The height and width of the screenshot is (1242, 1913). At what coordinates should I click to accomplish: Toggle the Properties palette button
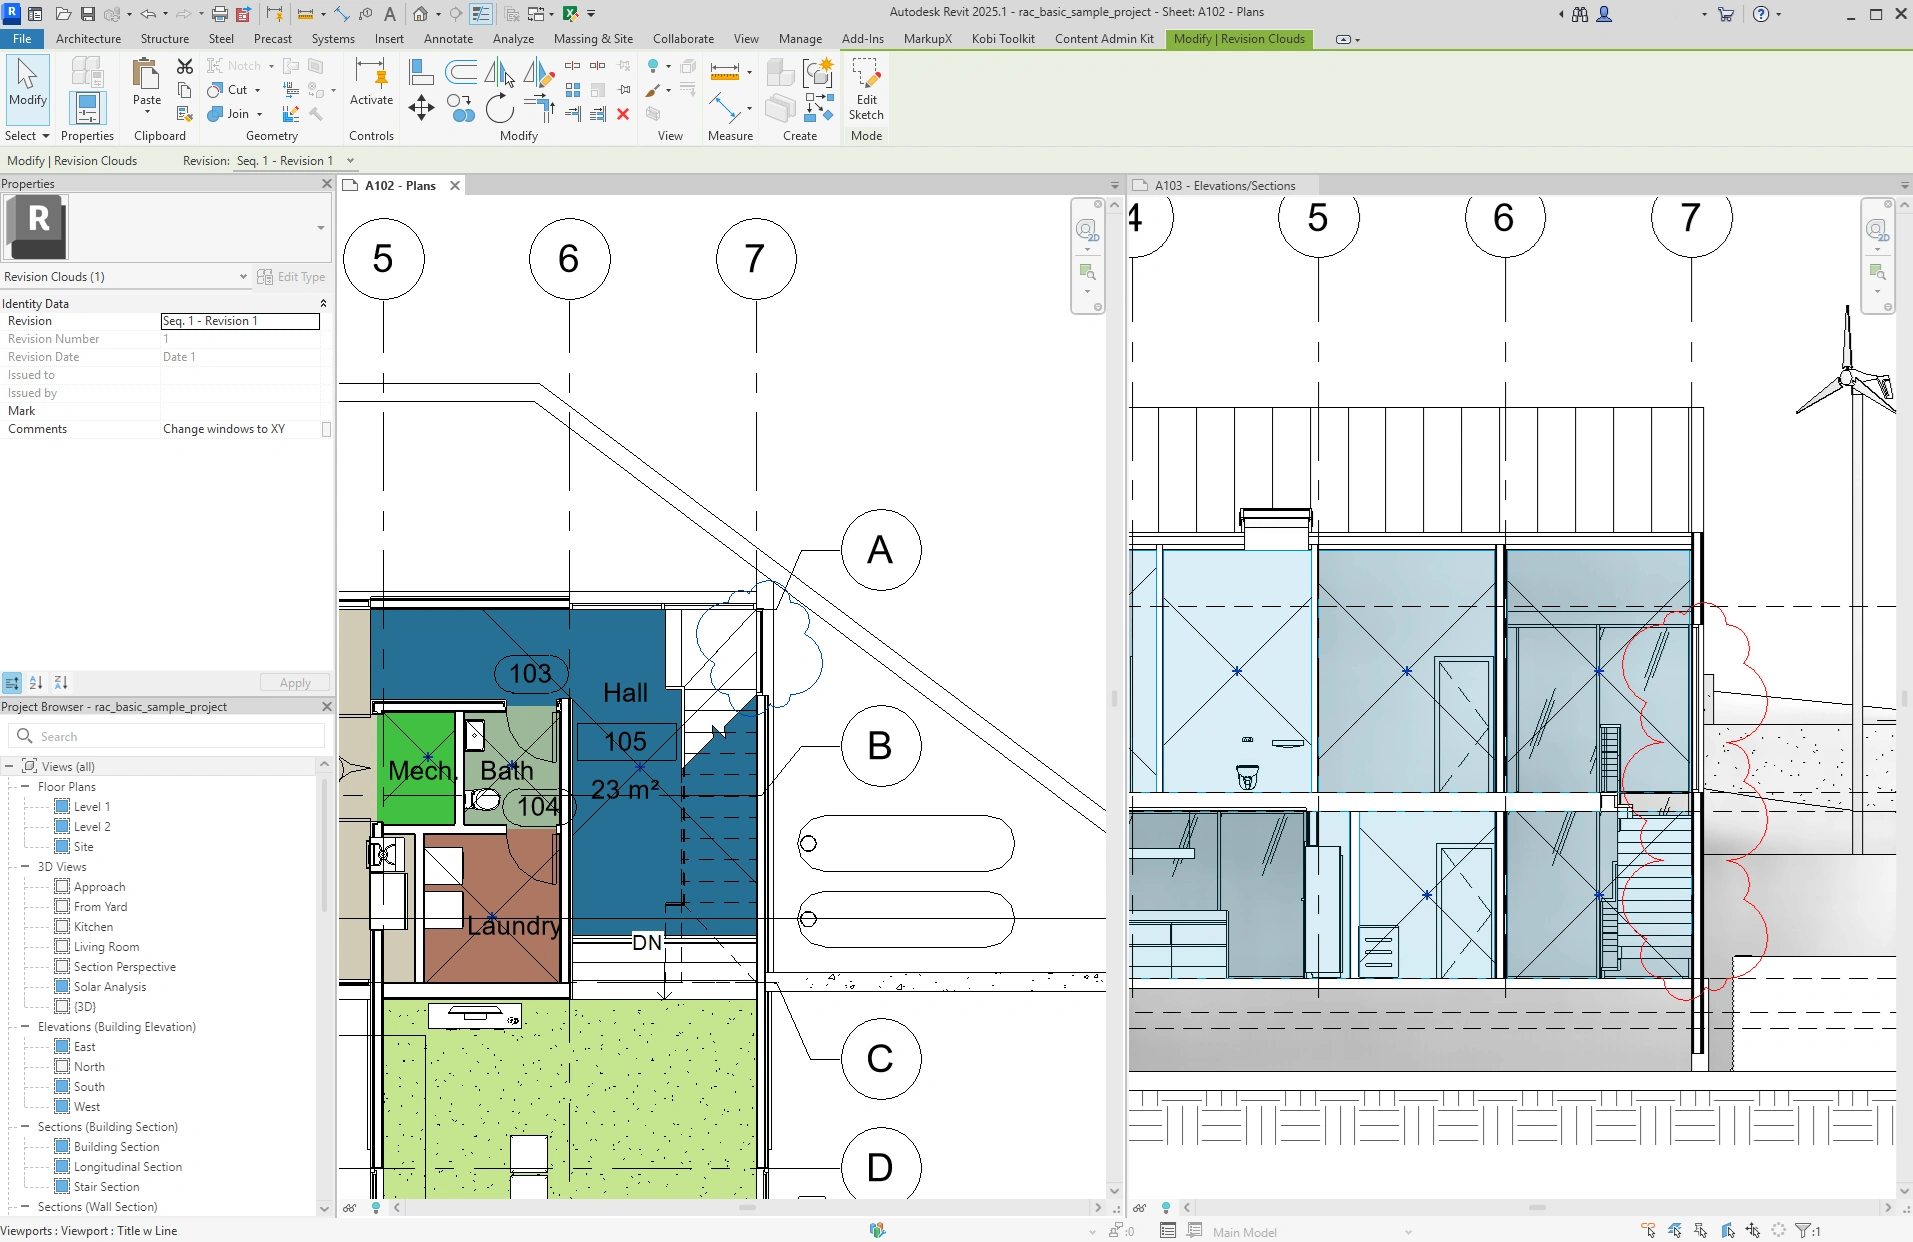tap(87, 108)
